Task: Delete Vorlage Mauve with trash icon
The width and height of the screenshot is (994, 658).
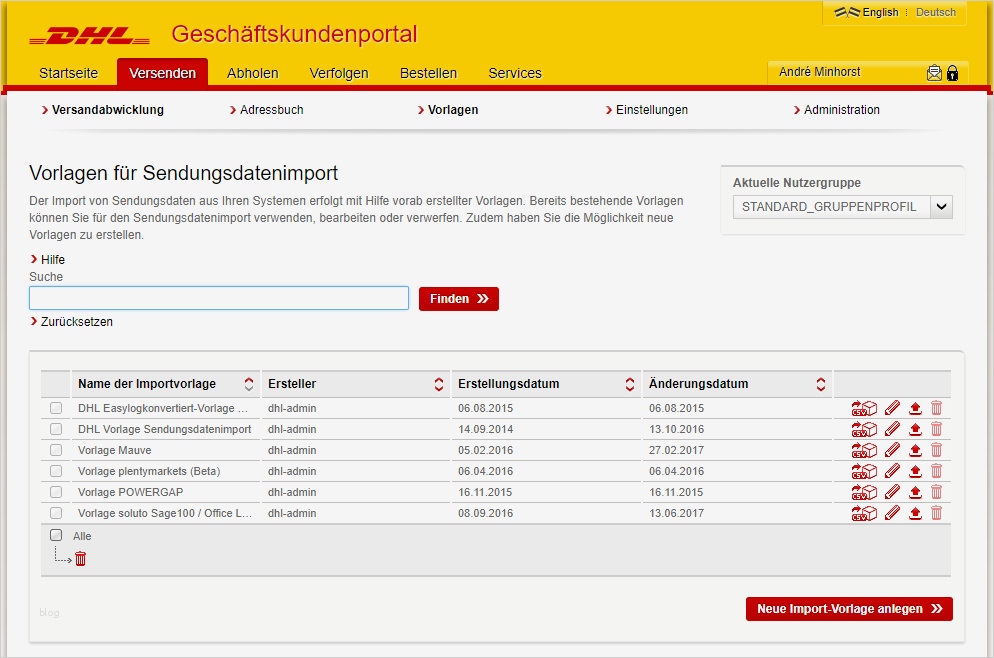Action: tap(936, 450)
